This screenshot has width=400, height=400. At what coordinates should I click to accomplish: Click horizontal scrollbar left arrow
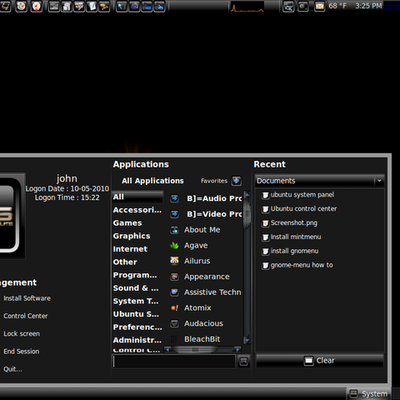[x=168, y=349]
